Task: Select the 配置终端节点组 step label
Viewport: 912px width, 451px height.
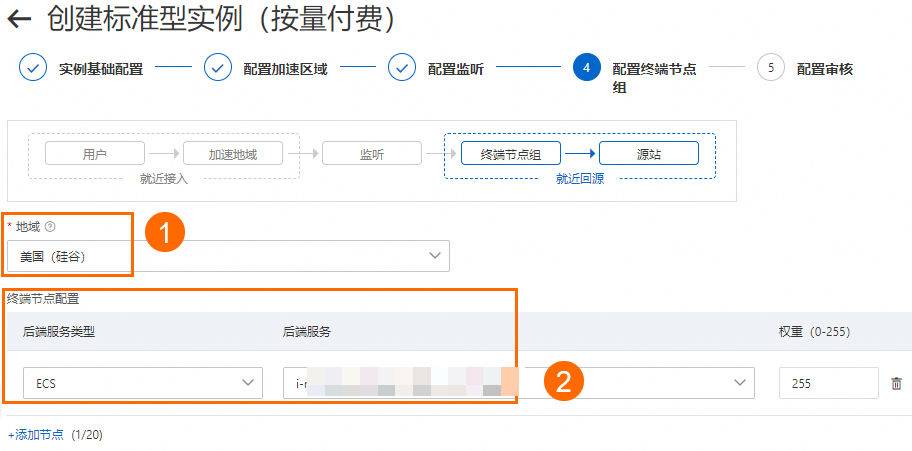Action: pyautogui.click(x=654, y=79)
